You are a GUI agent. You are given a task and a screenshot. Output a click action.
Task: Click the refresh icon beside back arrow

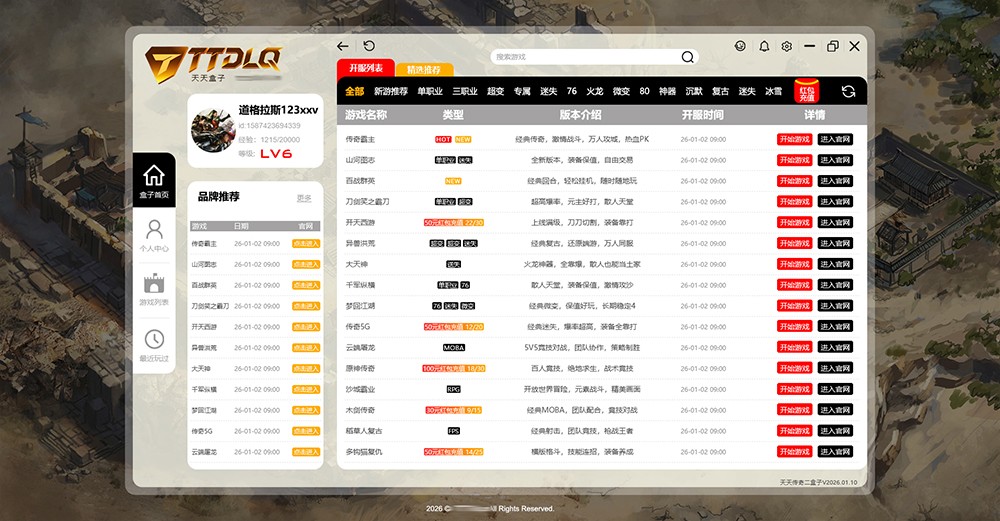(369, 46)
